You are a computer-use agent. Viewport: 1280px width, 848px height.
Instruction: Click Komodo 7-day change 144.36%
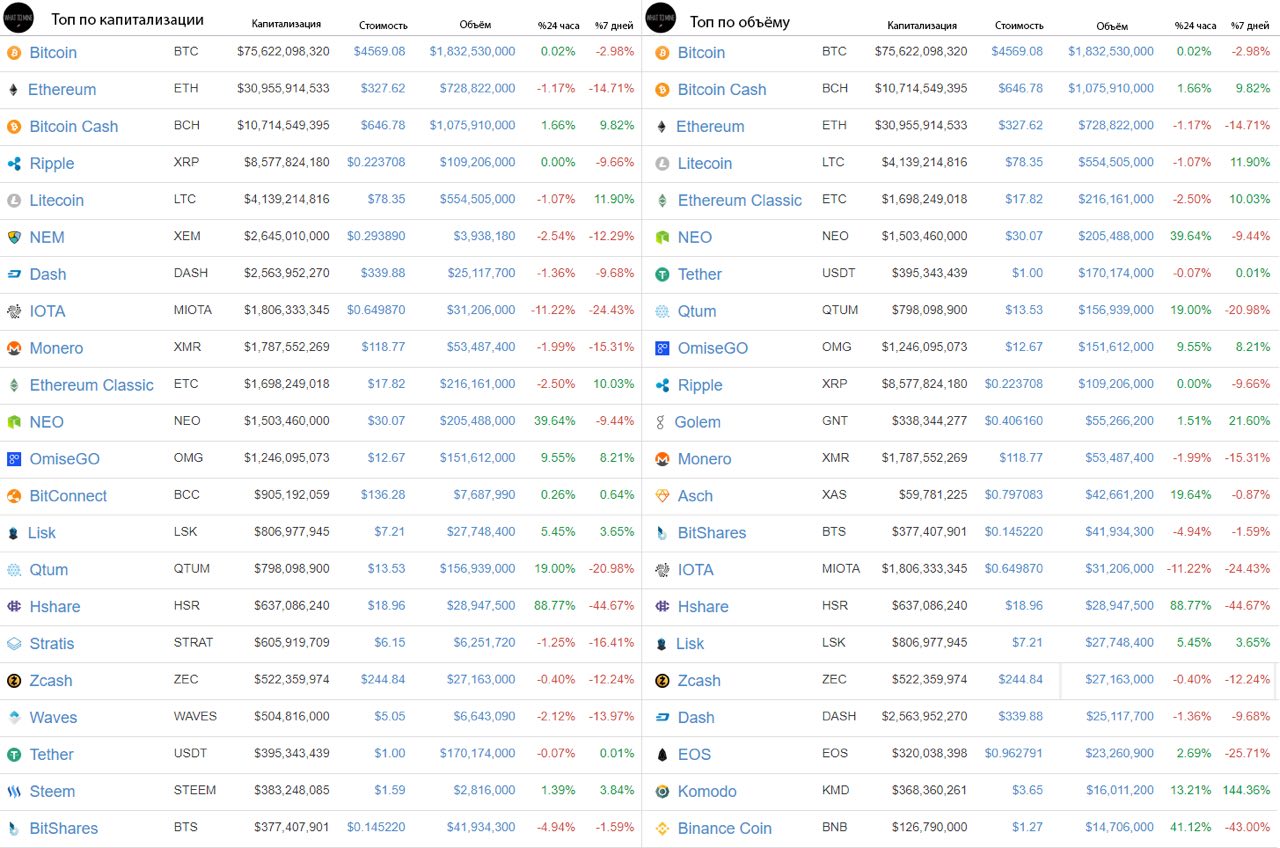1246,791
